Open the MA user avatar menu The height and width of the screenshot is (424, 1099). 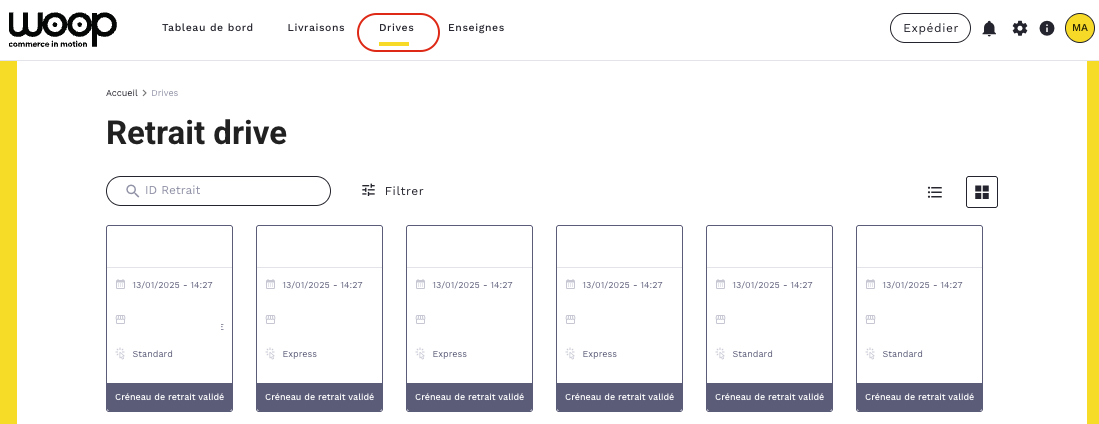coord(1079,28)
